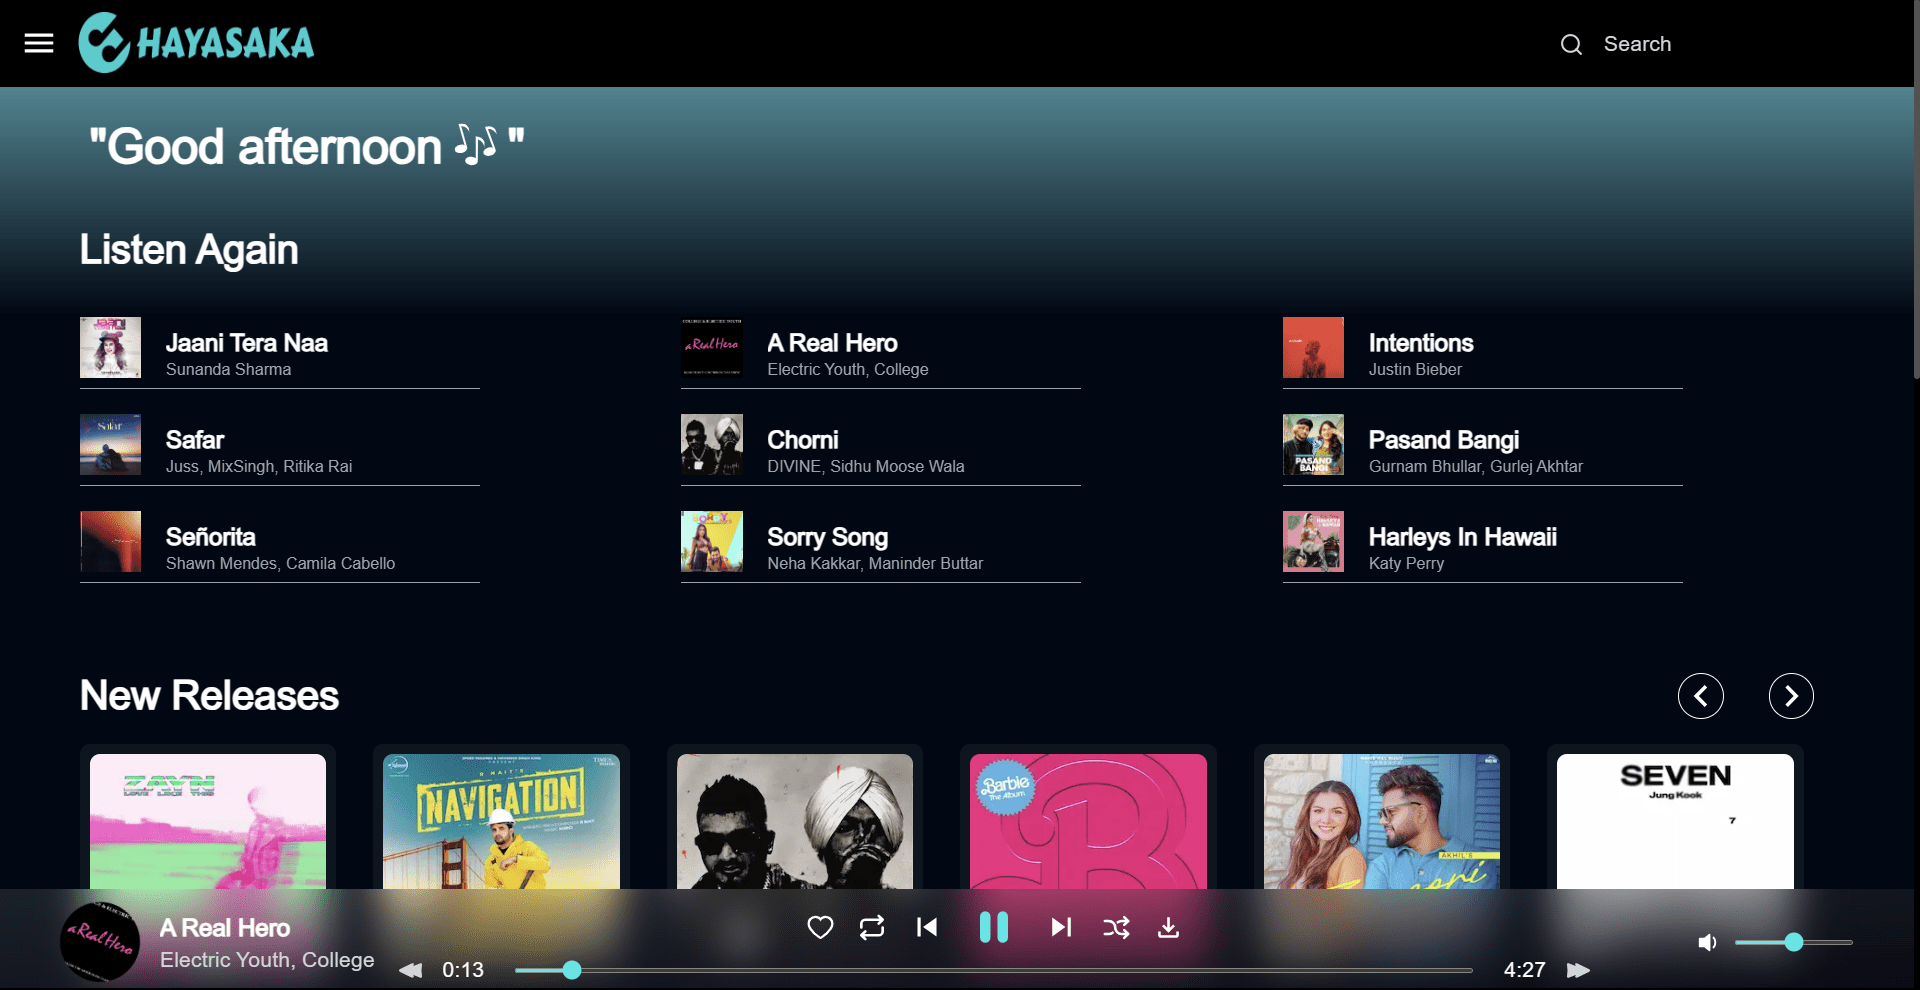Play Intentions by Justin Bieber
Screen dimensions: 1920x990
[1420, 343]
